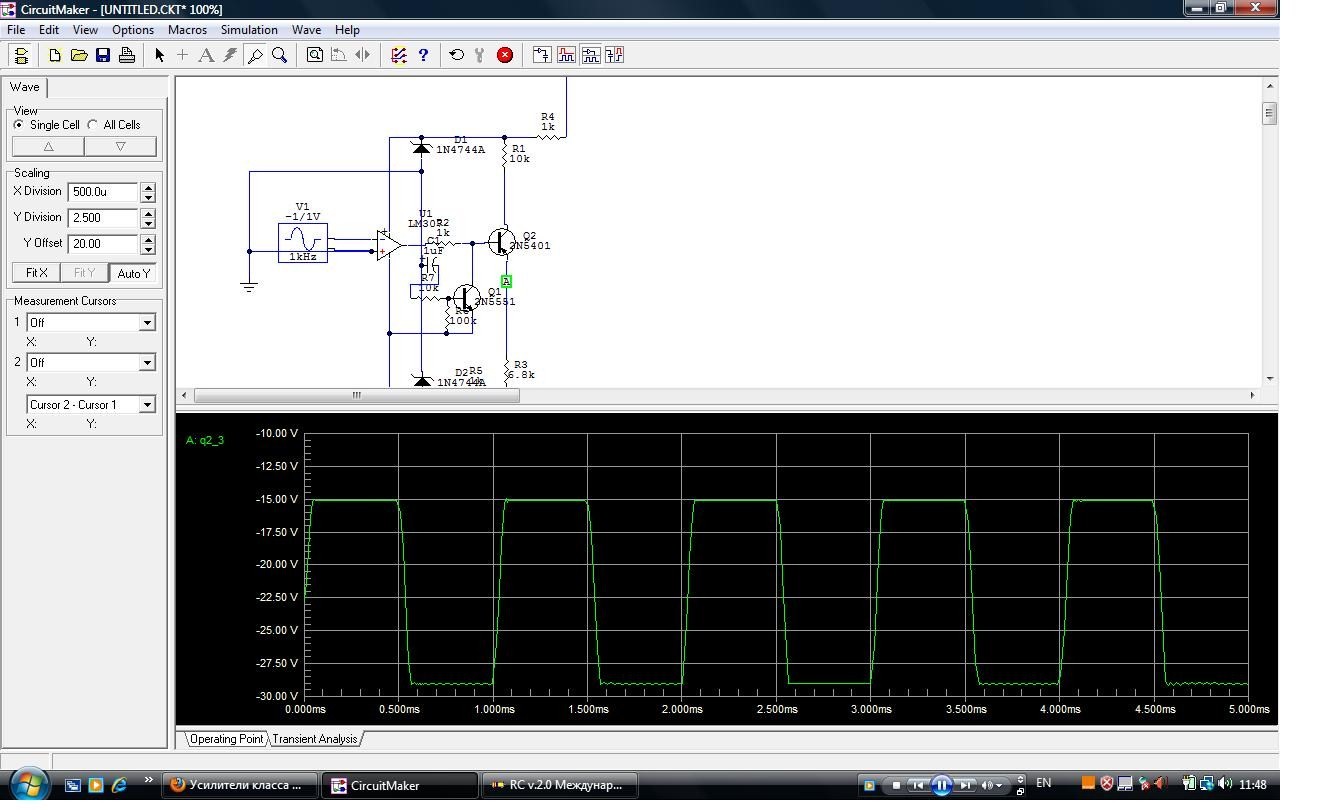This screenshot has height=810, width=1333.
Task: Click the down triangle view button
Action: (x=120, y=146)
